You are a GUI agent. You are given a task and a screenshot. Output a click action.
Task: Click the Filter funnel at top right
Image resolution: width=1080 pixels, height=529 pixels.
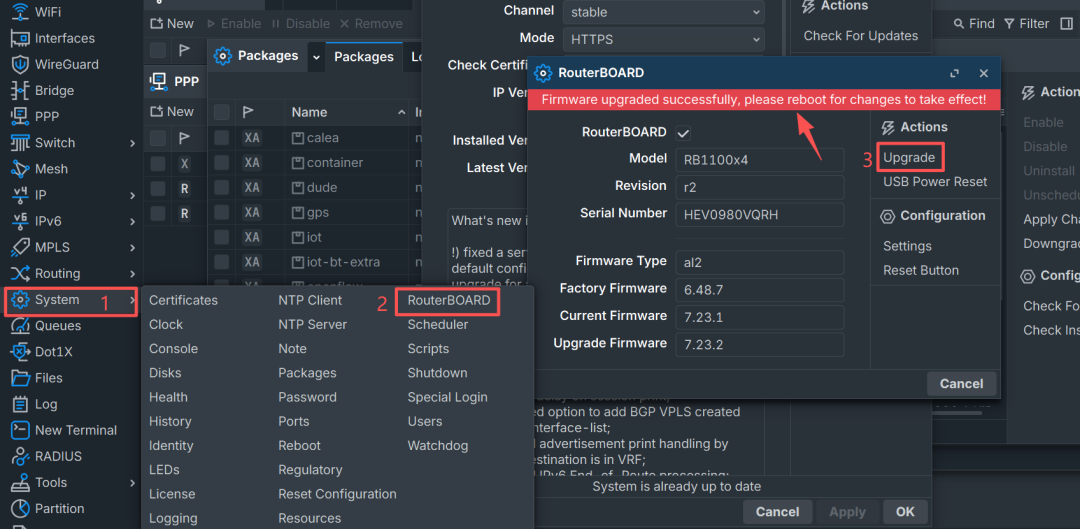1009,24
